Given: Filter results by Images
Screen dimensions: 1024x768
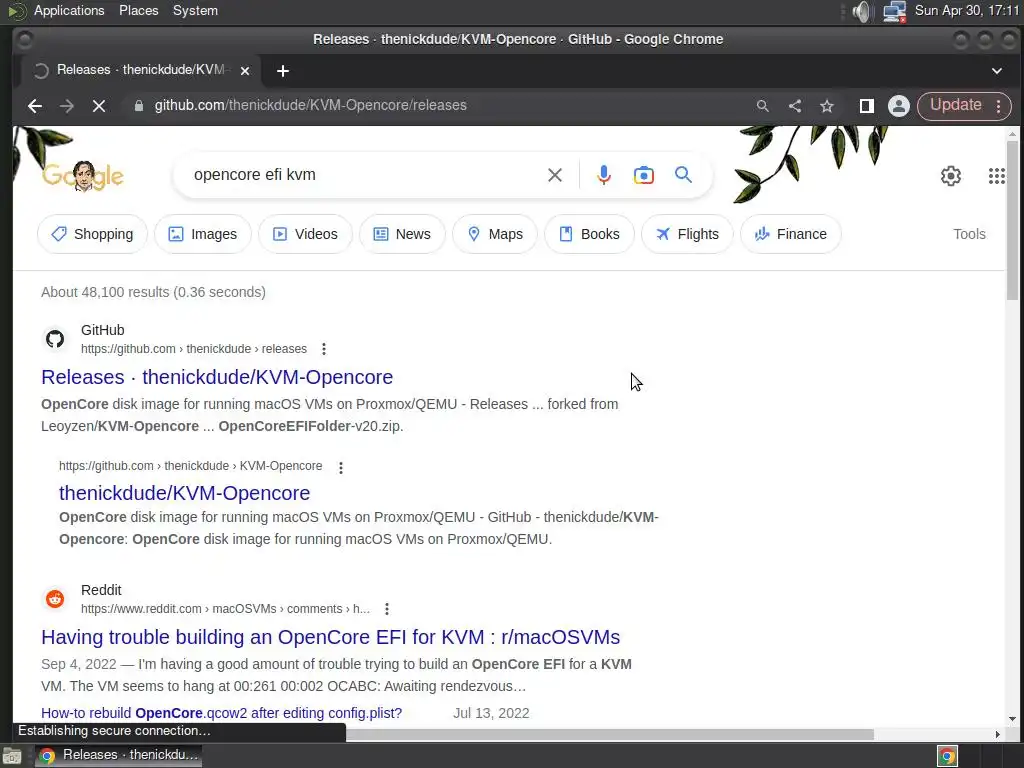Looking at the screenshot, I should (202, 234).
